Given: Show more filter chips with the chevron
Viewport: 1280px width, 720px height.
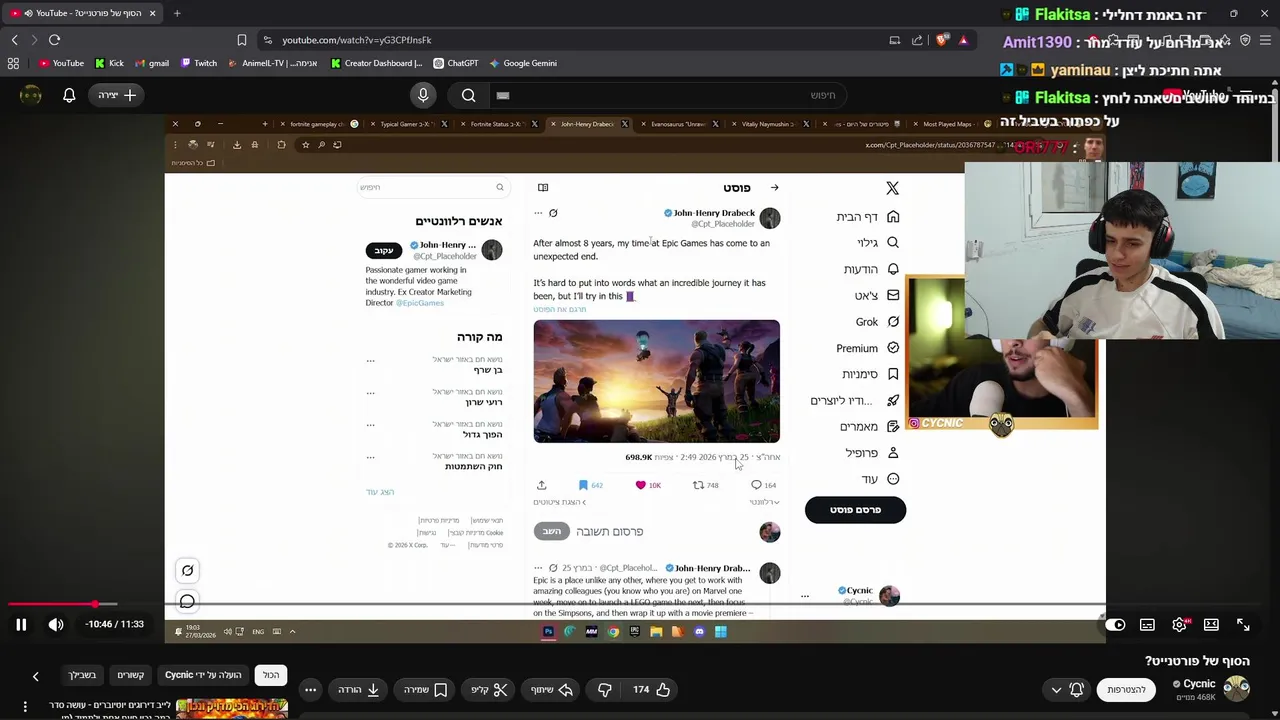Looking at the screenshot, I should (x=35, y=677).
